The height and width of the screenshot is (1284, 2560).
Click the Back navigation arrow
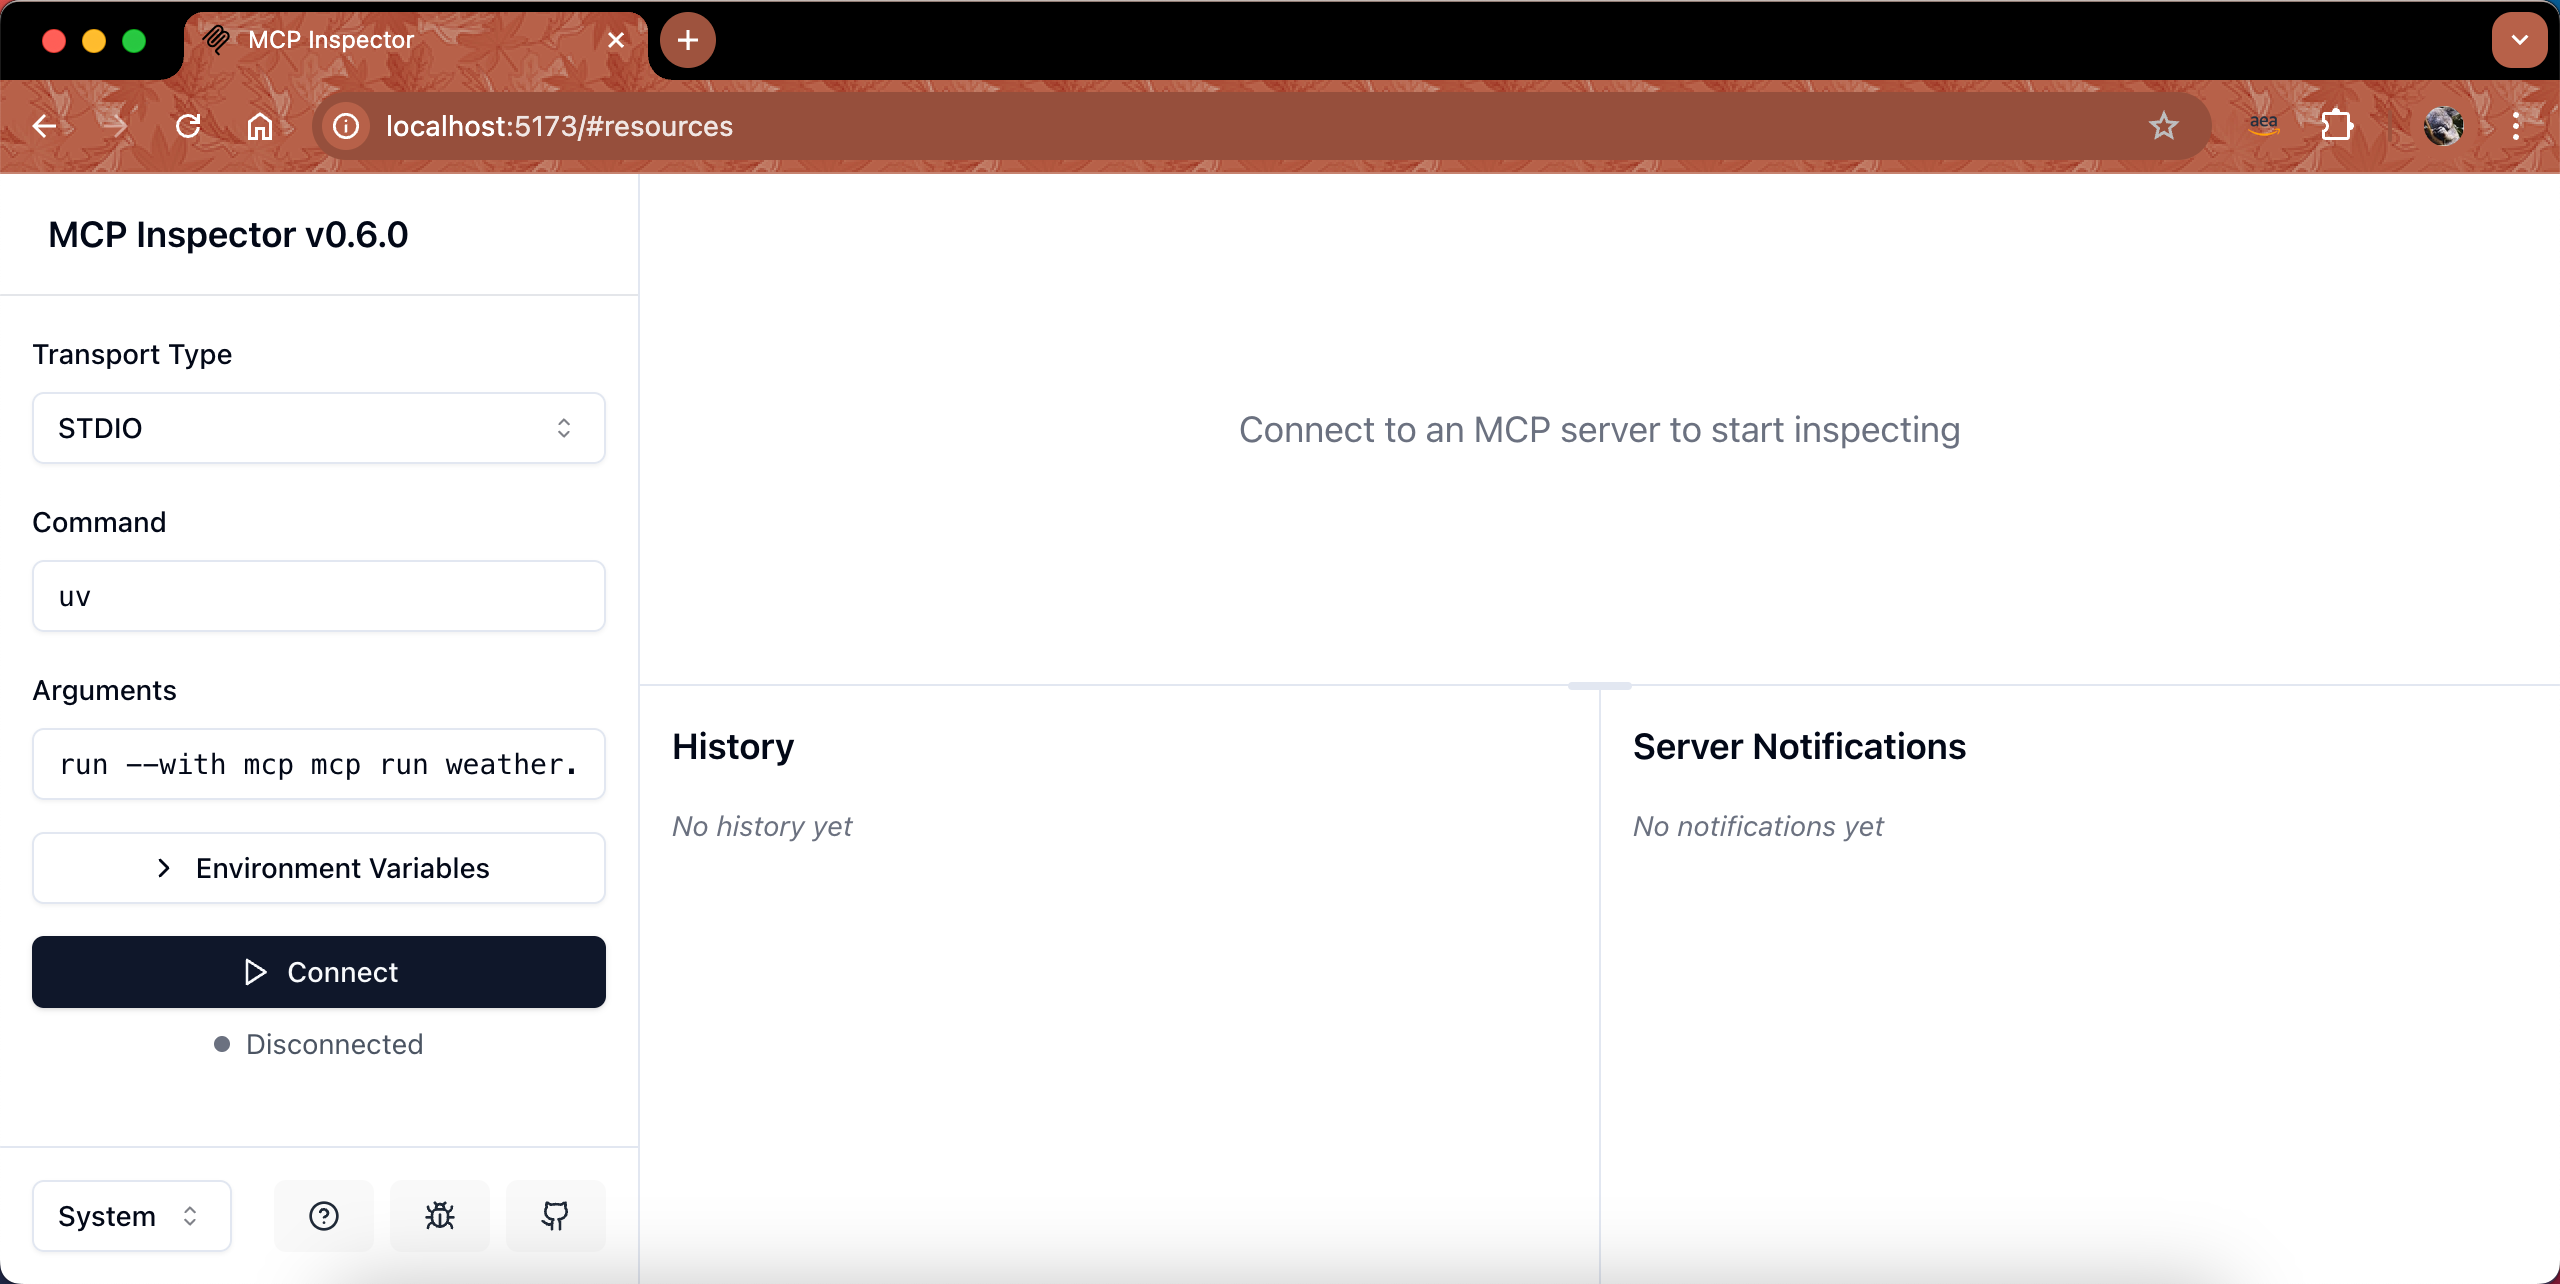(x=43, y=126)
